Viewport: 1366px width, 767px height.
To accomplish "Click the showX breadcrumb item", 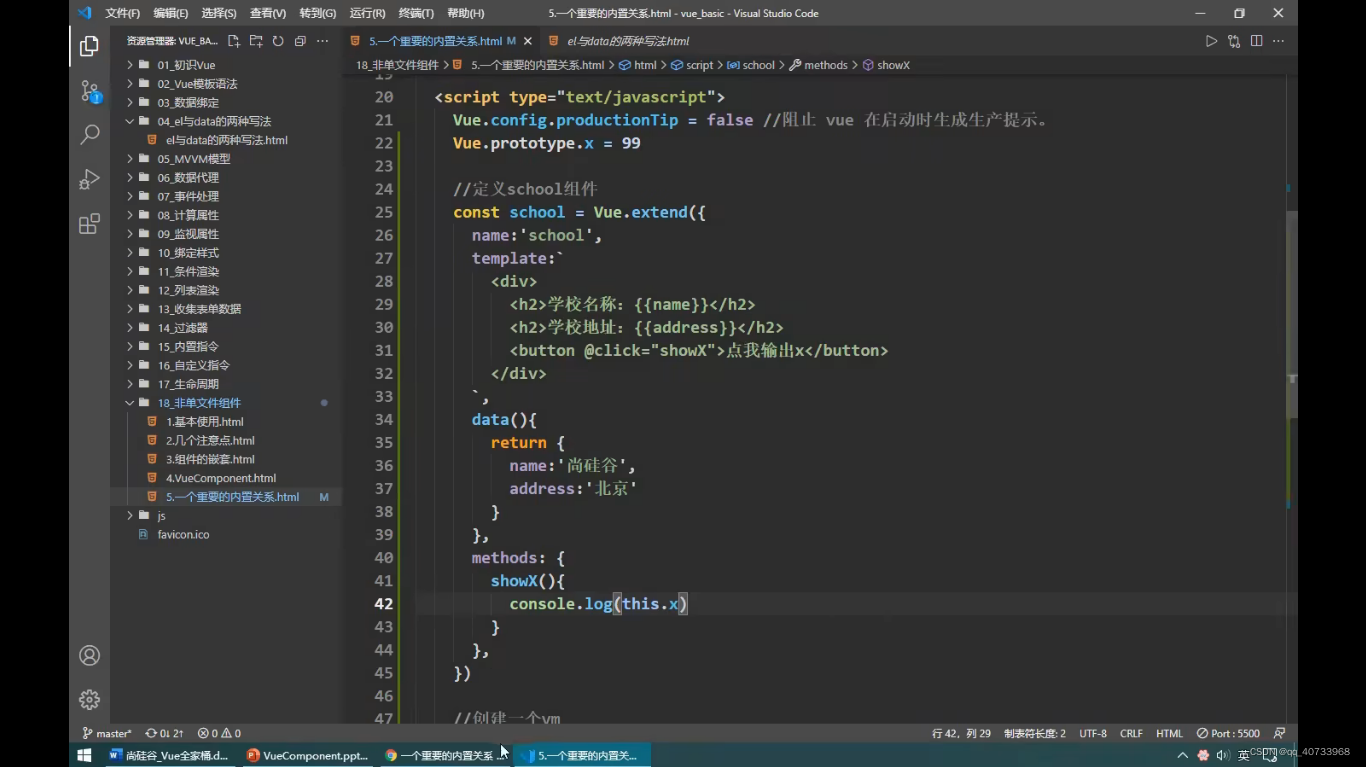I will point(886,65).
